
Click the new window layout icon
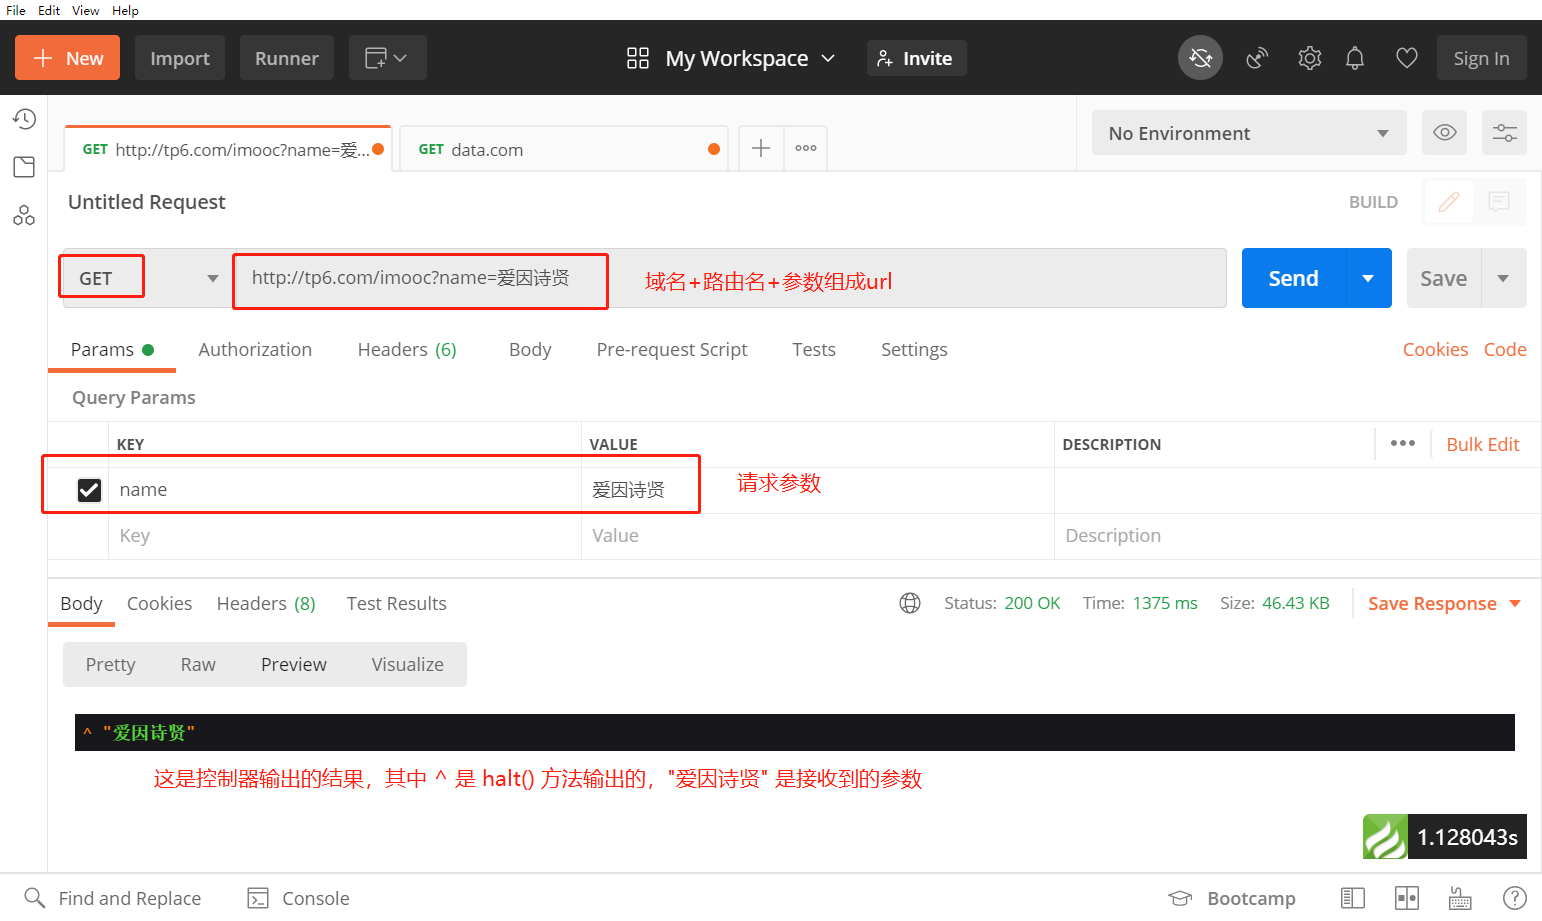(376, 58)
